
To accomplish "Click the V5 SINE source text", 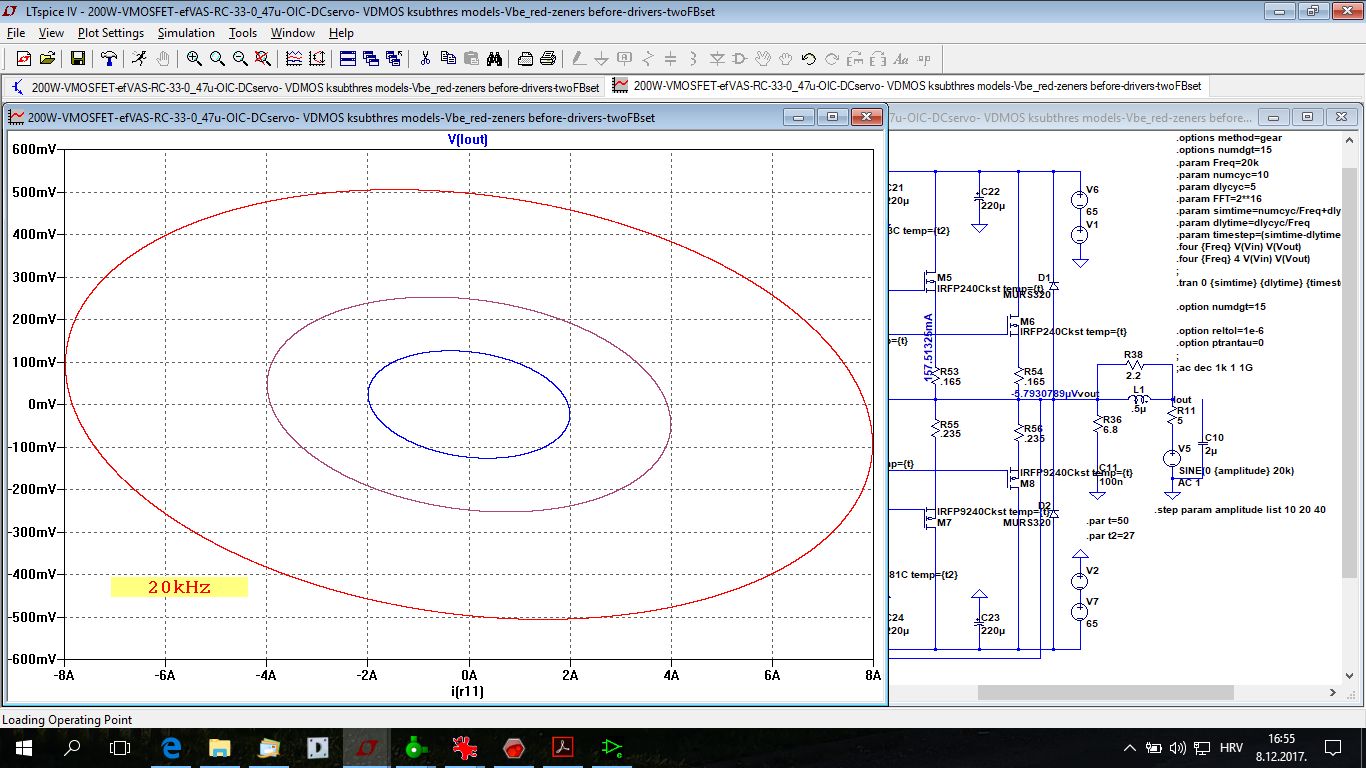I will pos(1235,471).
